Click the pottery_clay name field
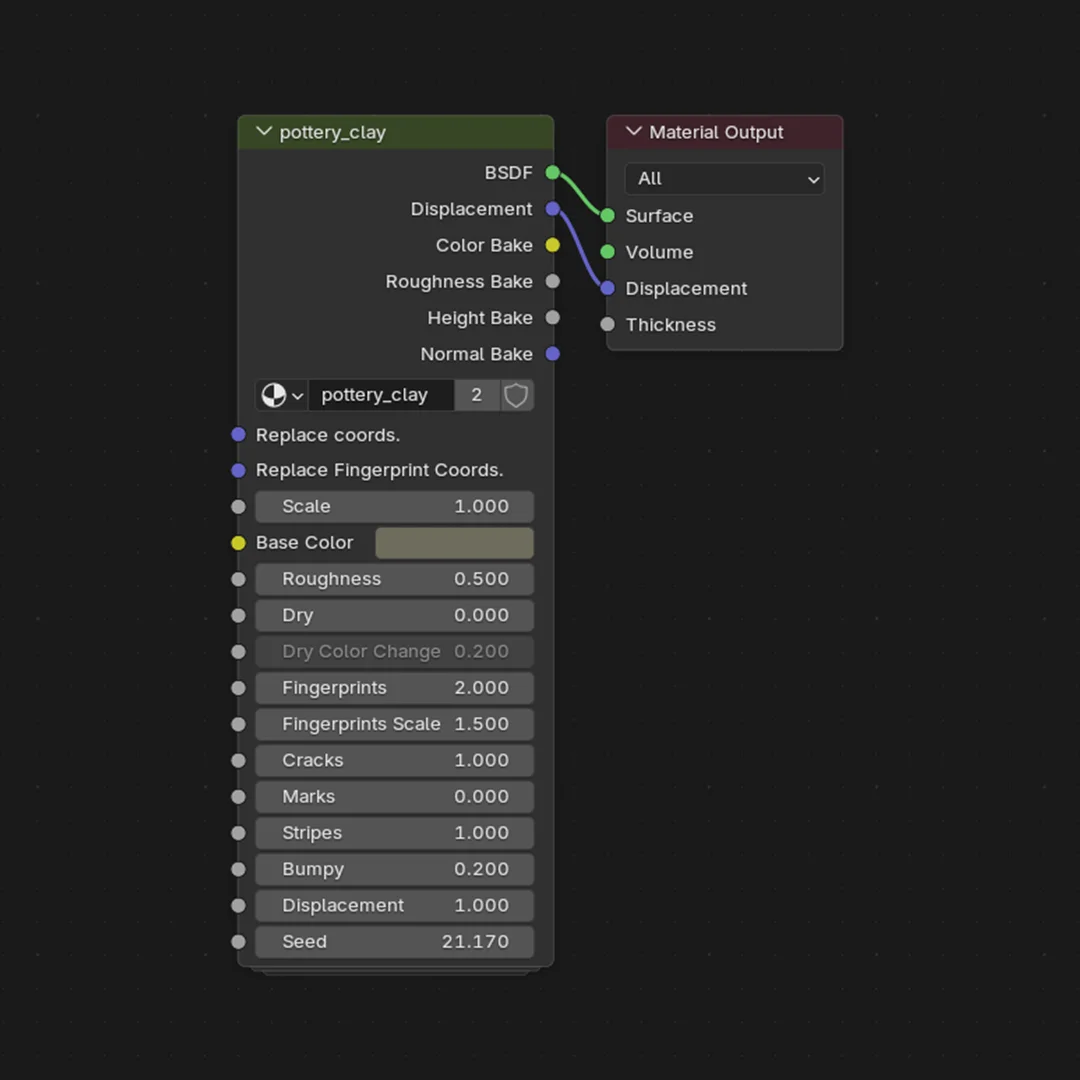The image size is (1080, 1080). (381, 395)
